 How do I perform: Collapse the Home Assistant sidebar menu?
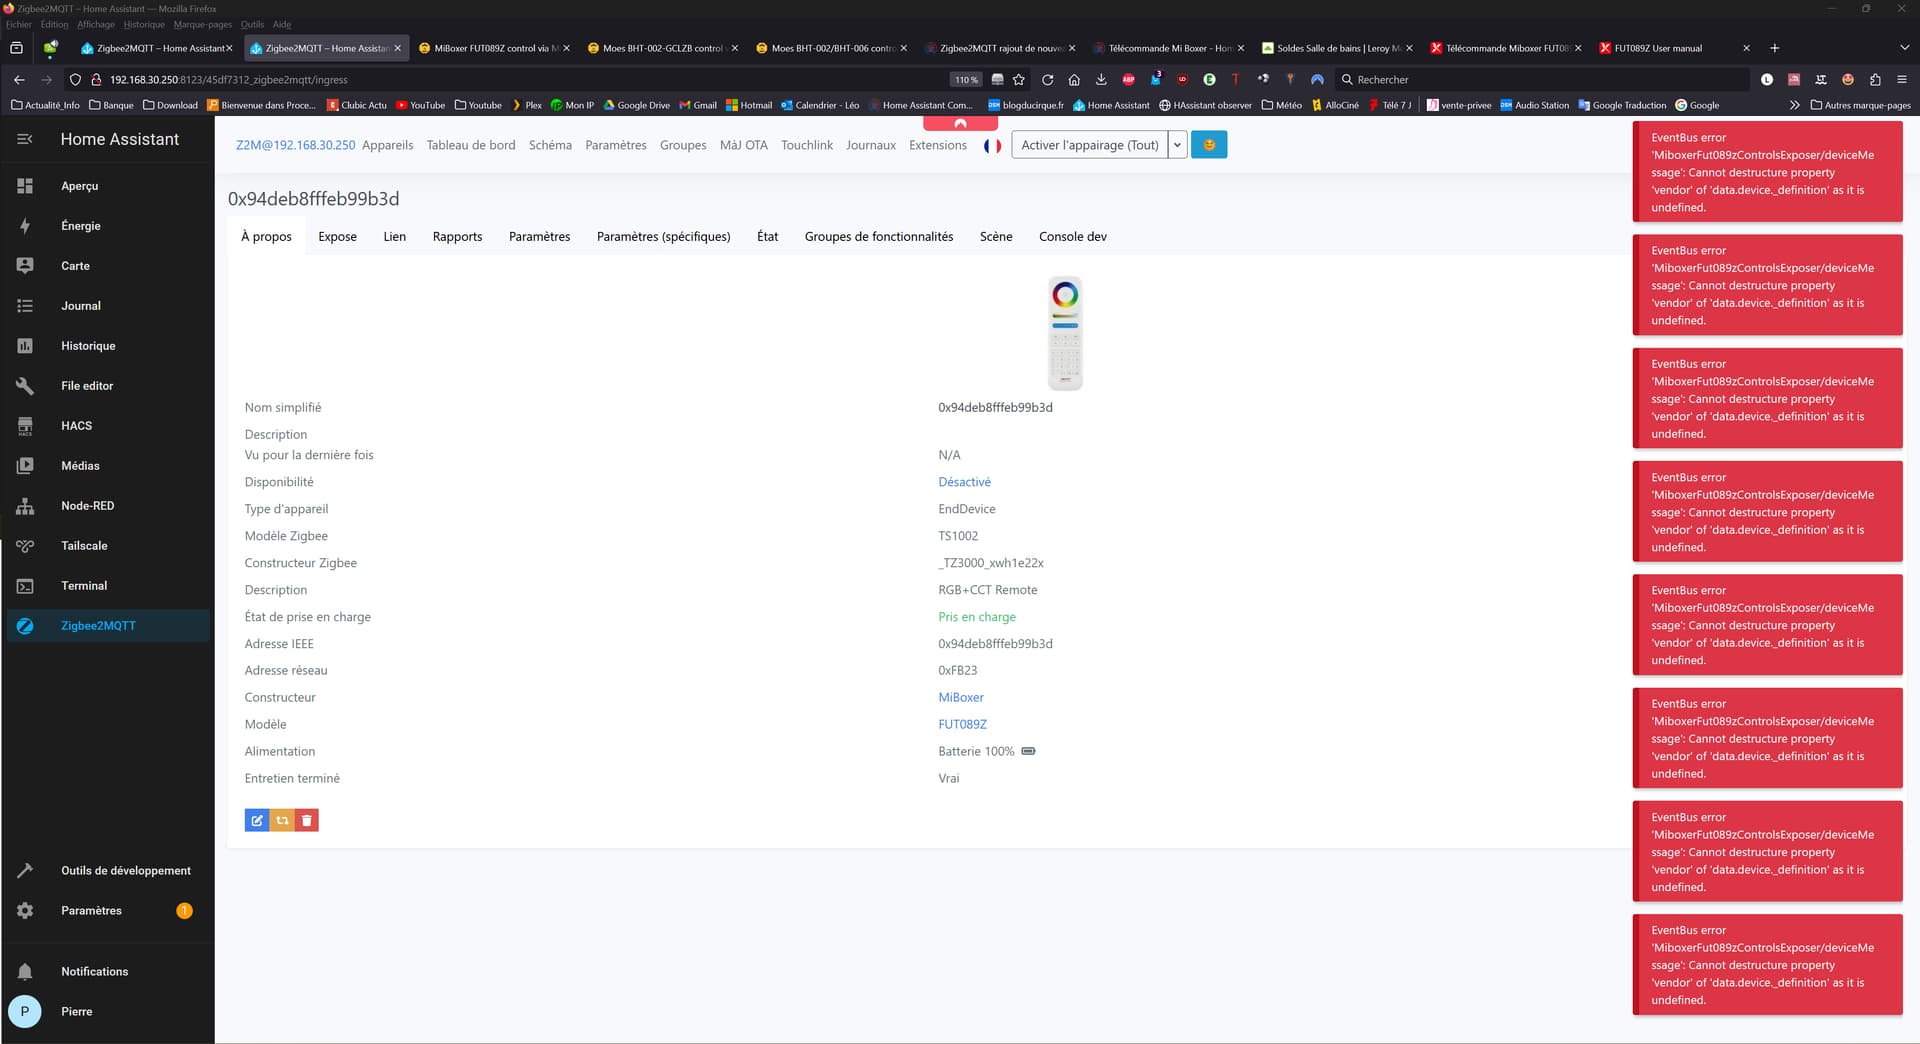(25, 140)
